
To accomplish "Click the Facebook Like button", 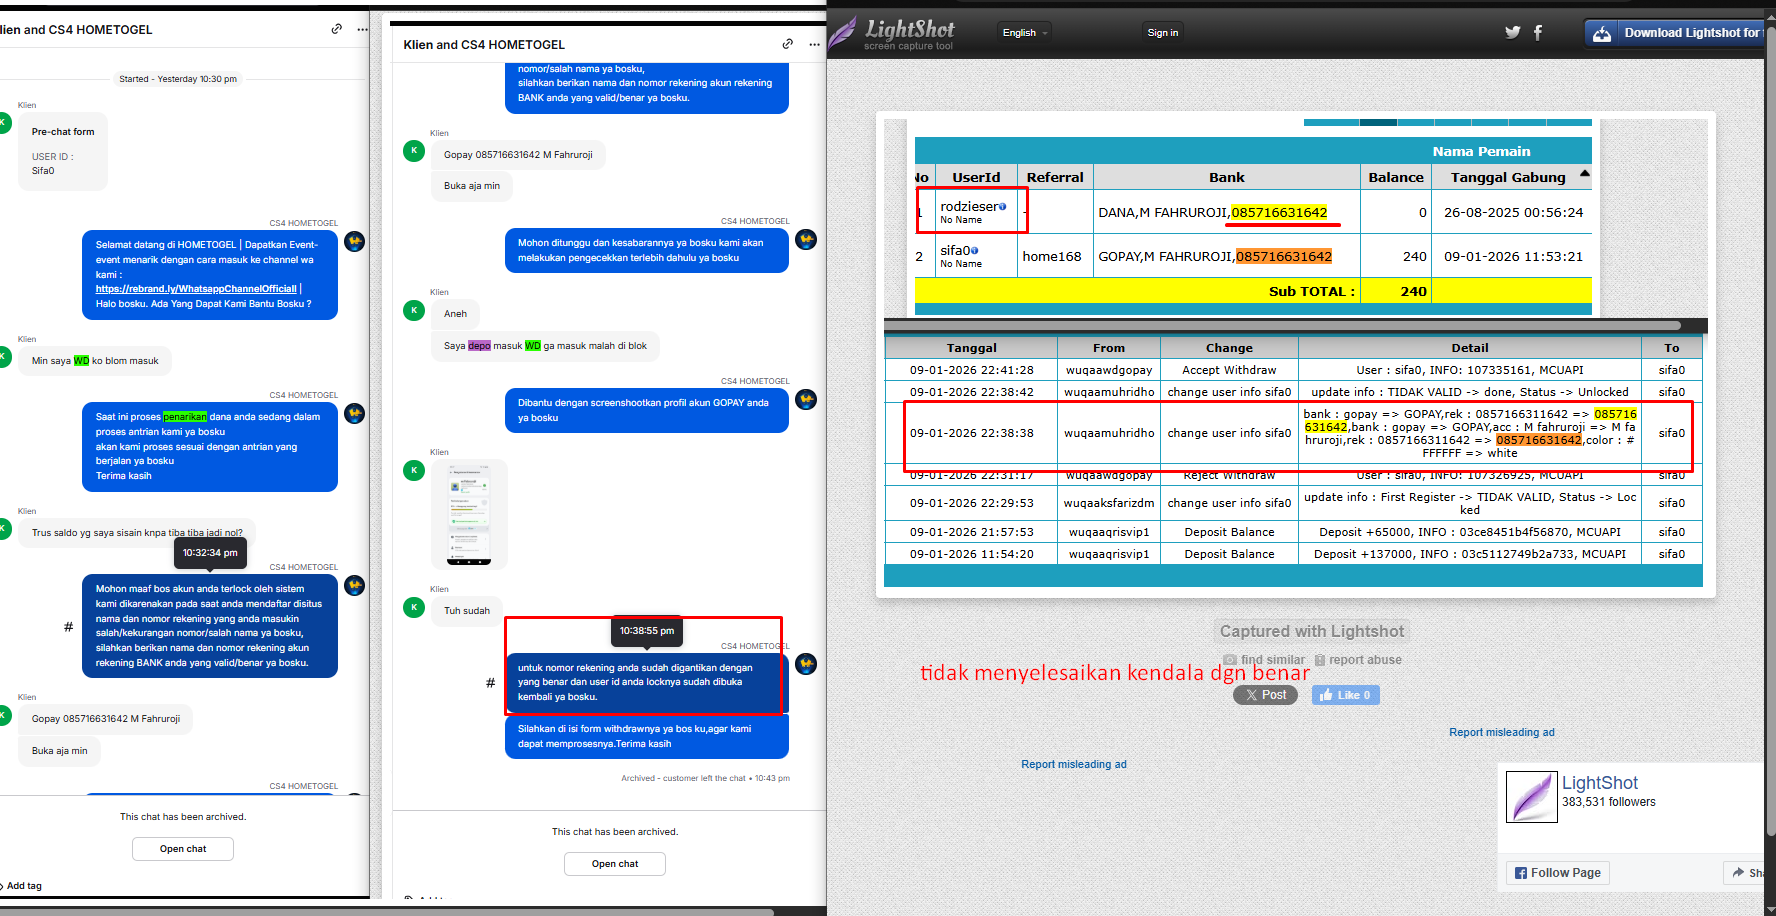I will coord(1345,695).
